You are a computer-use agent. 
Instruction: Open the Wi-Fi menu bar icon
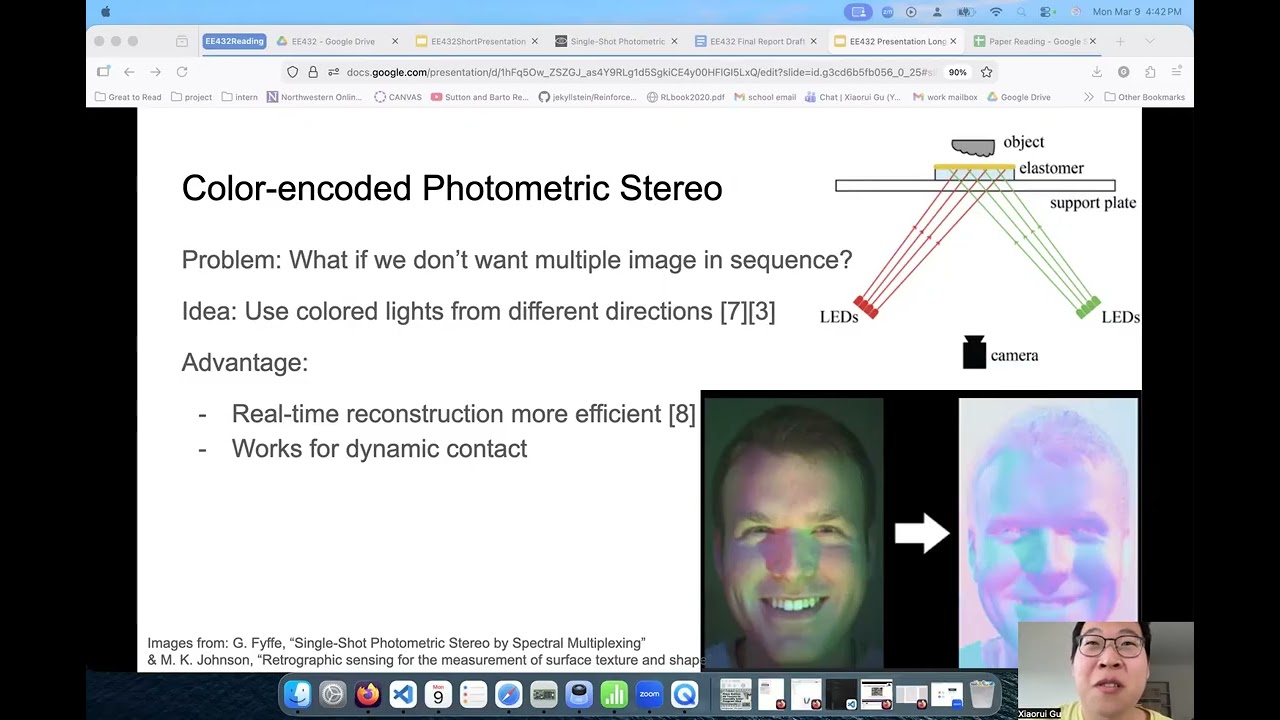(996, 12)
